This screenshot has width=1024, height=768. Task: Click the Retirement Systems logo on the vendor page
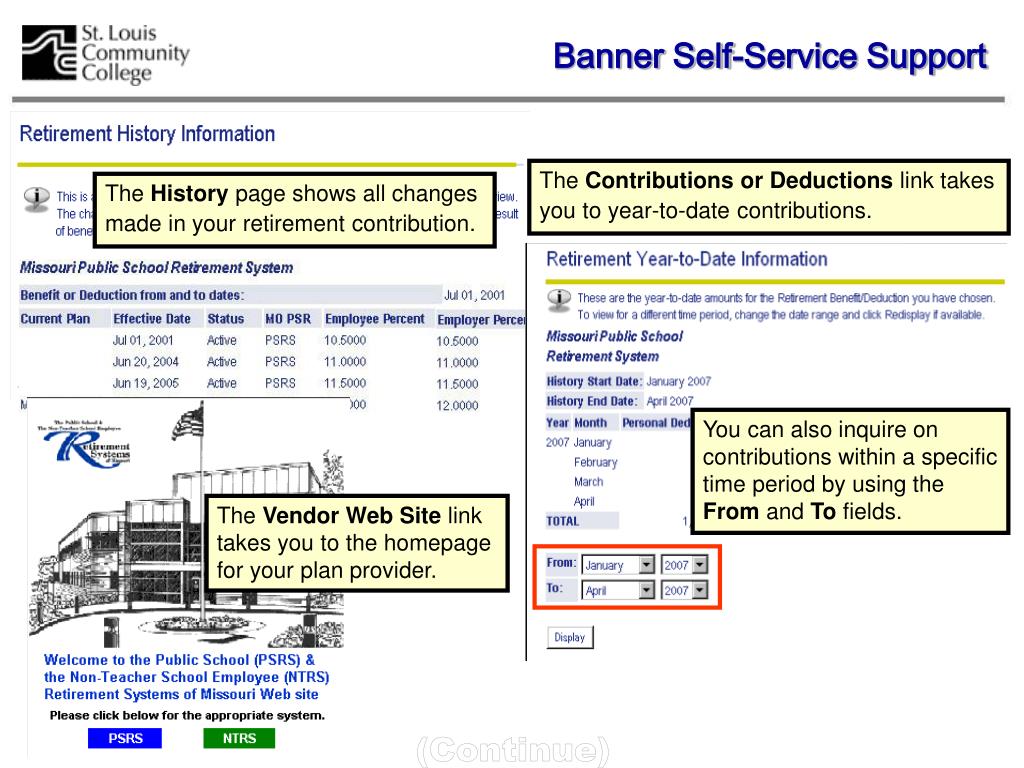point(84,445)
